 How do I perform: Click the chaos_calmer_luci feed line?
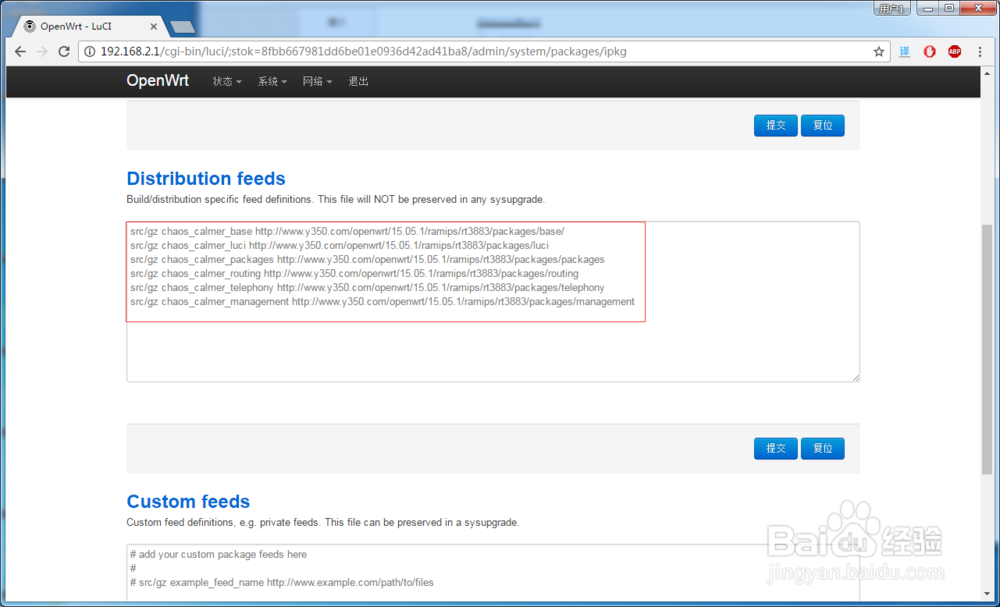[x=339, y=245]
